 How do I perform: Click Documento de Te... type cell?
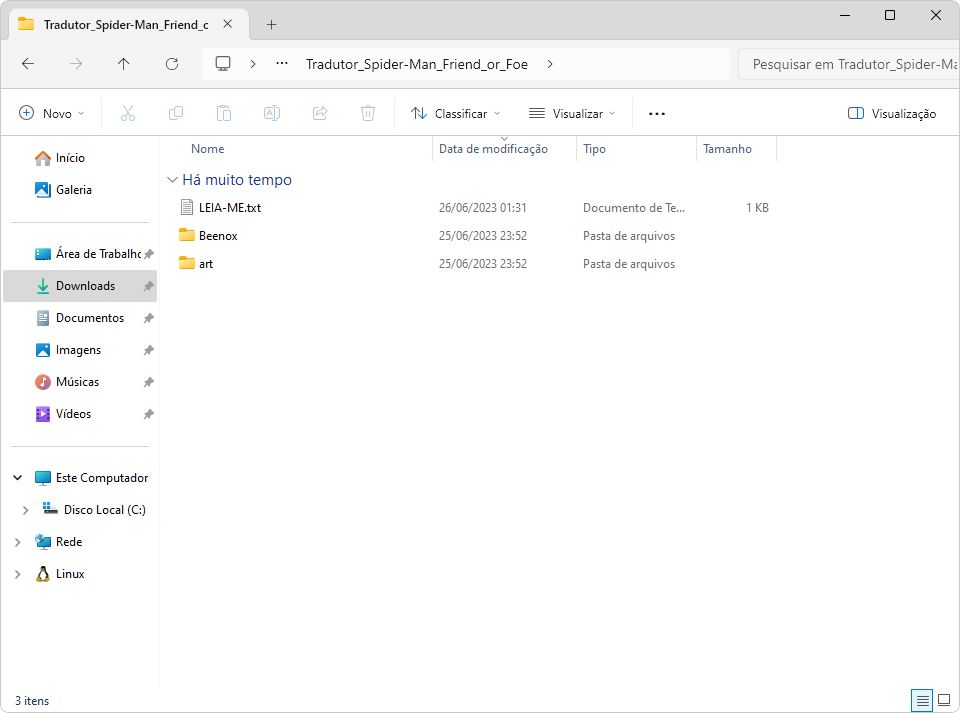click(x=634, y=207)
